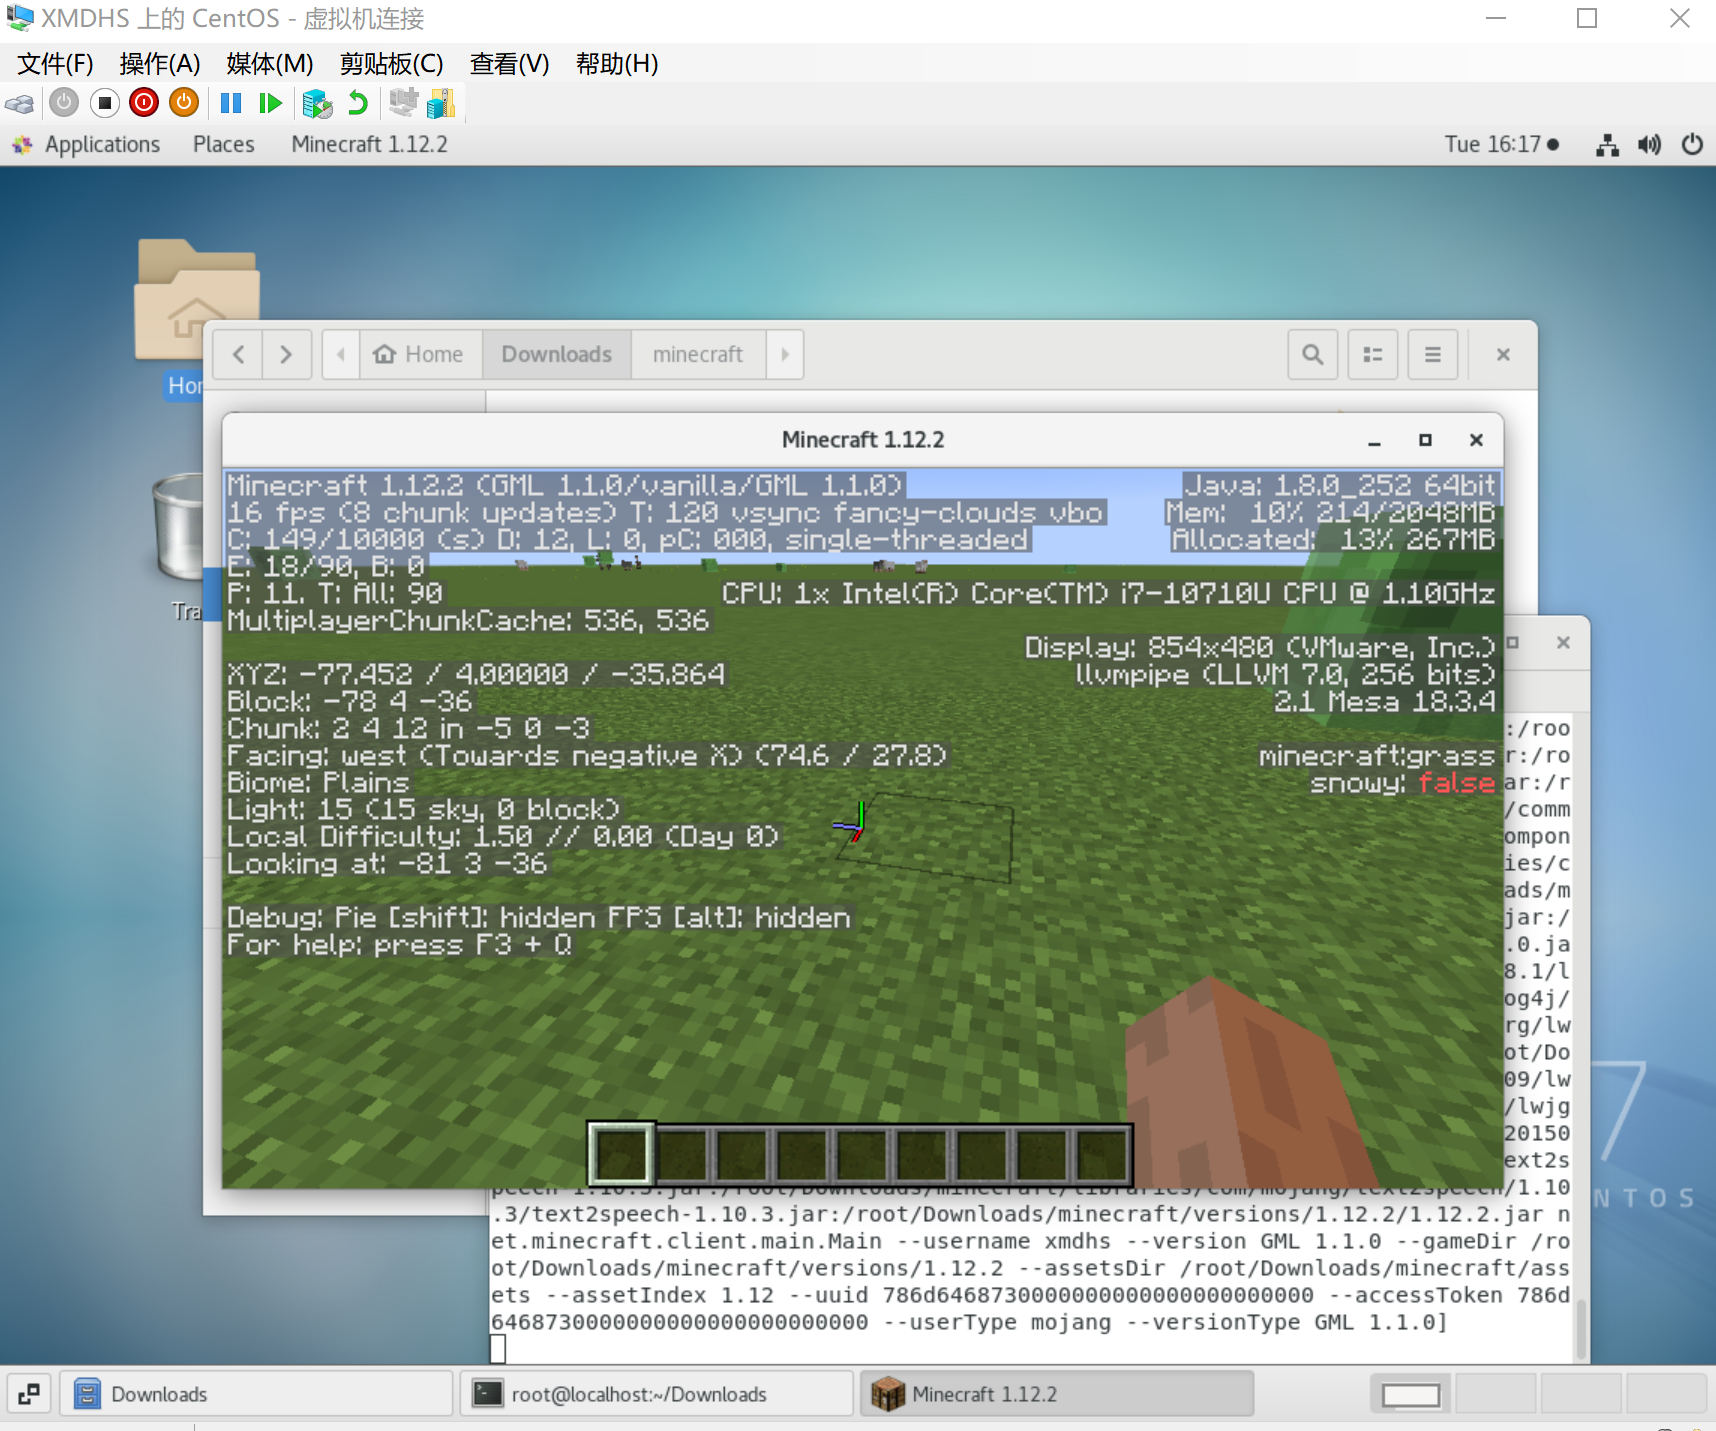Click the 'snowy: false' debug text
Image resolution: width=1716 pixels, height=1431 pixels.
click(x=1403, y=783)
